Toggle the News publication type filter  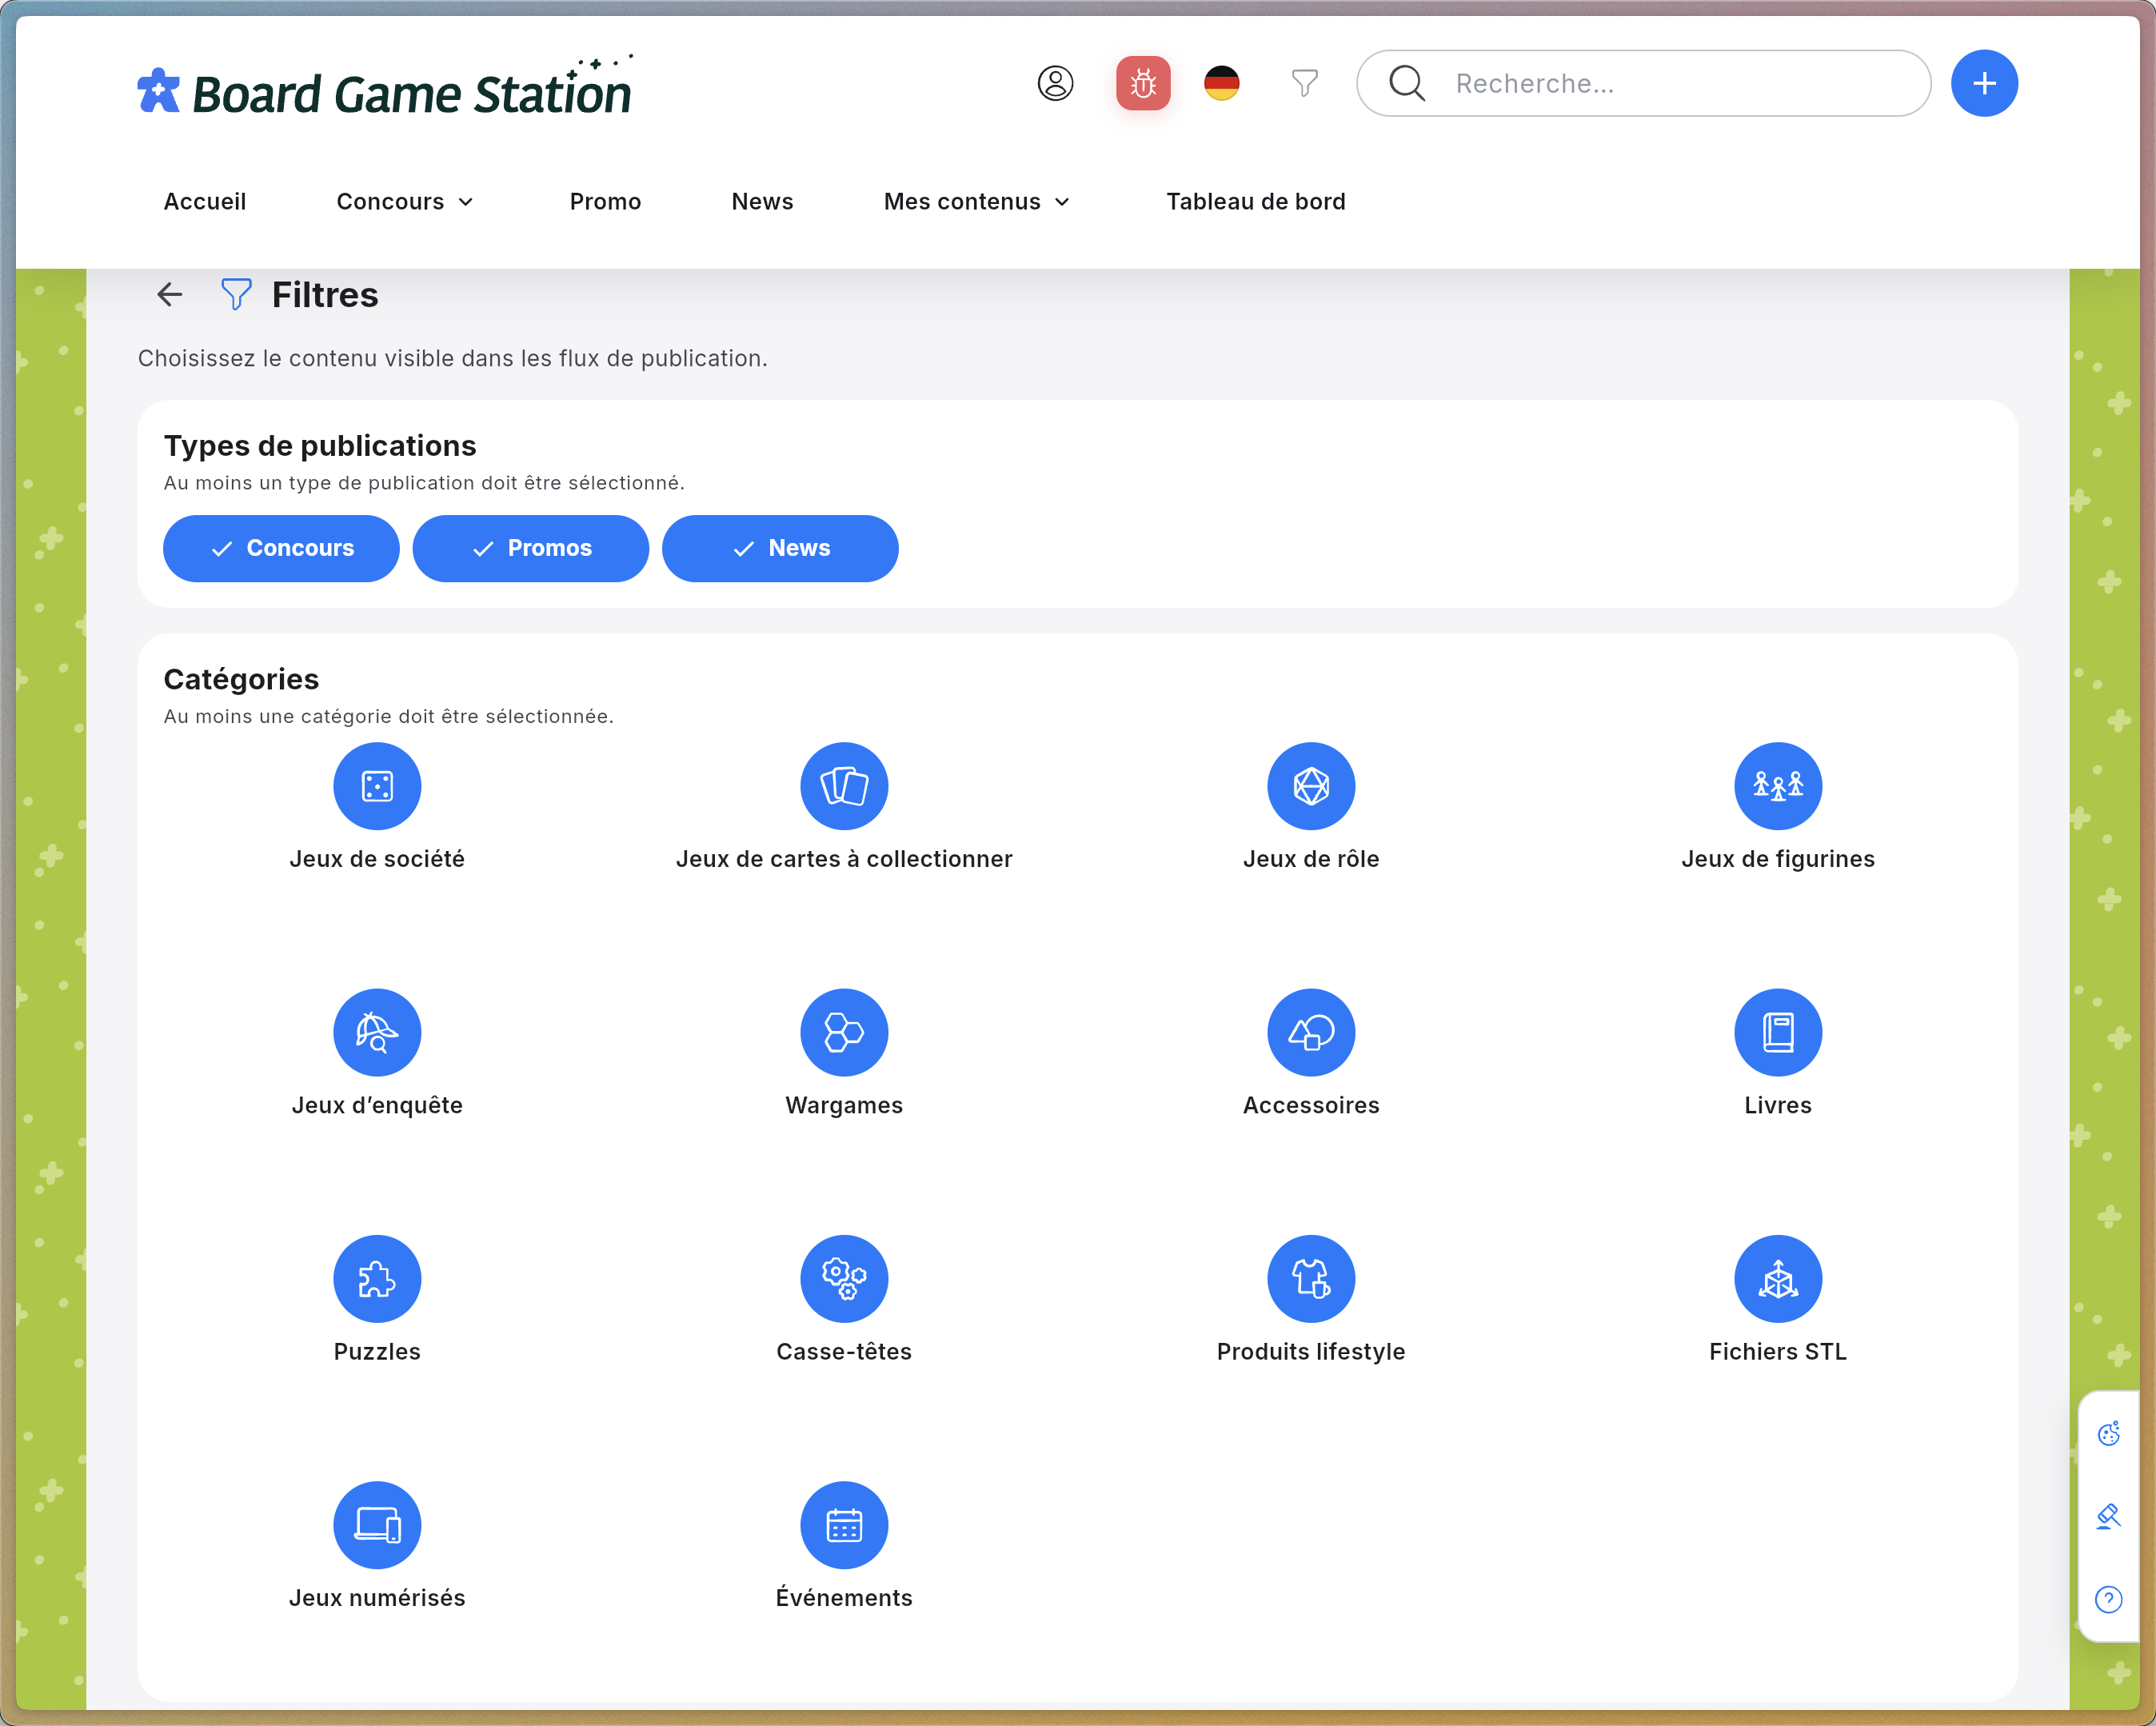point(780,548)
